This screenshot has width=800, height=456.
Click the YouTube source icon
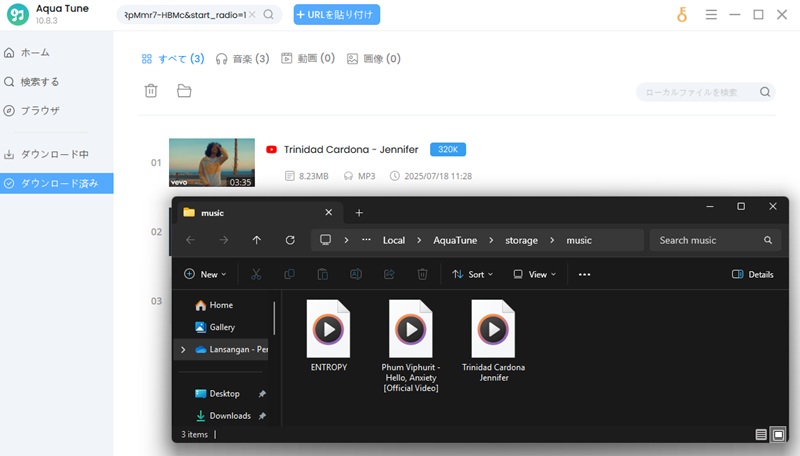tap(271, 149)
